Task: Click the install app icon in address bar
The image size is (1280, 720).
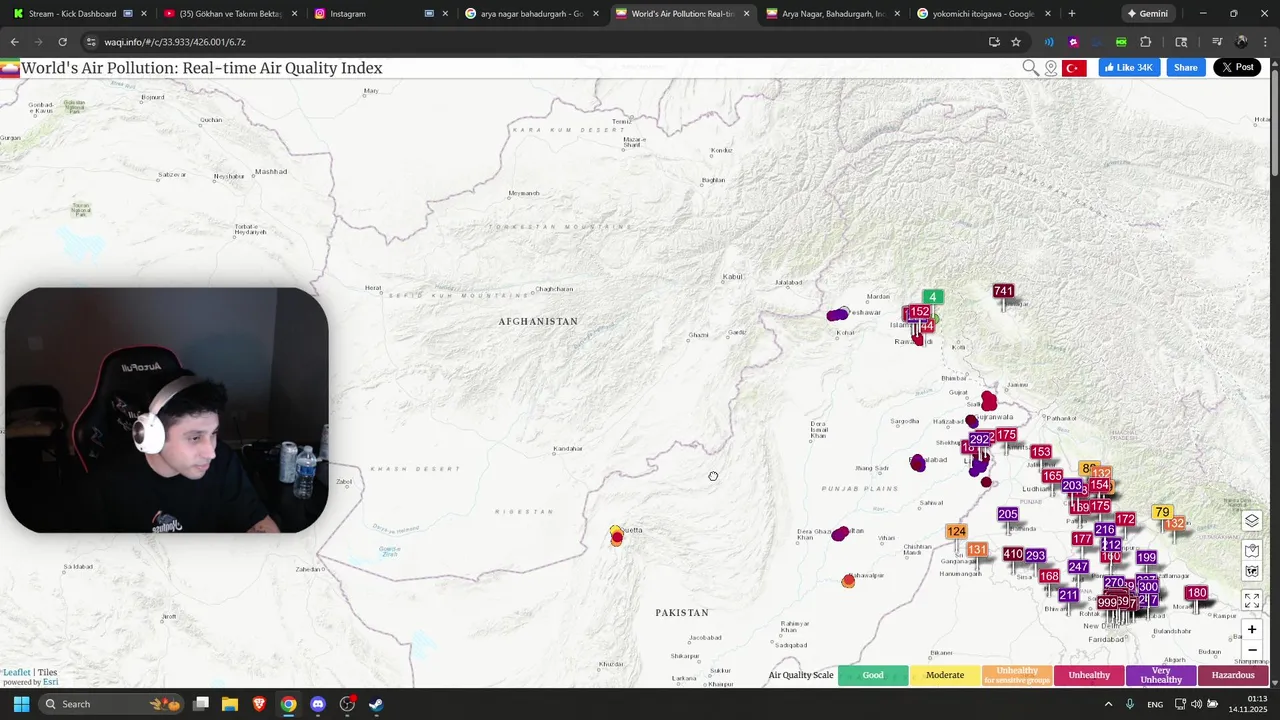Action: pyautogui.click(x=994, y=42)
